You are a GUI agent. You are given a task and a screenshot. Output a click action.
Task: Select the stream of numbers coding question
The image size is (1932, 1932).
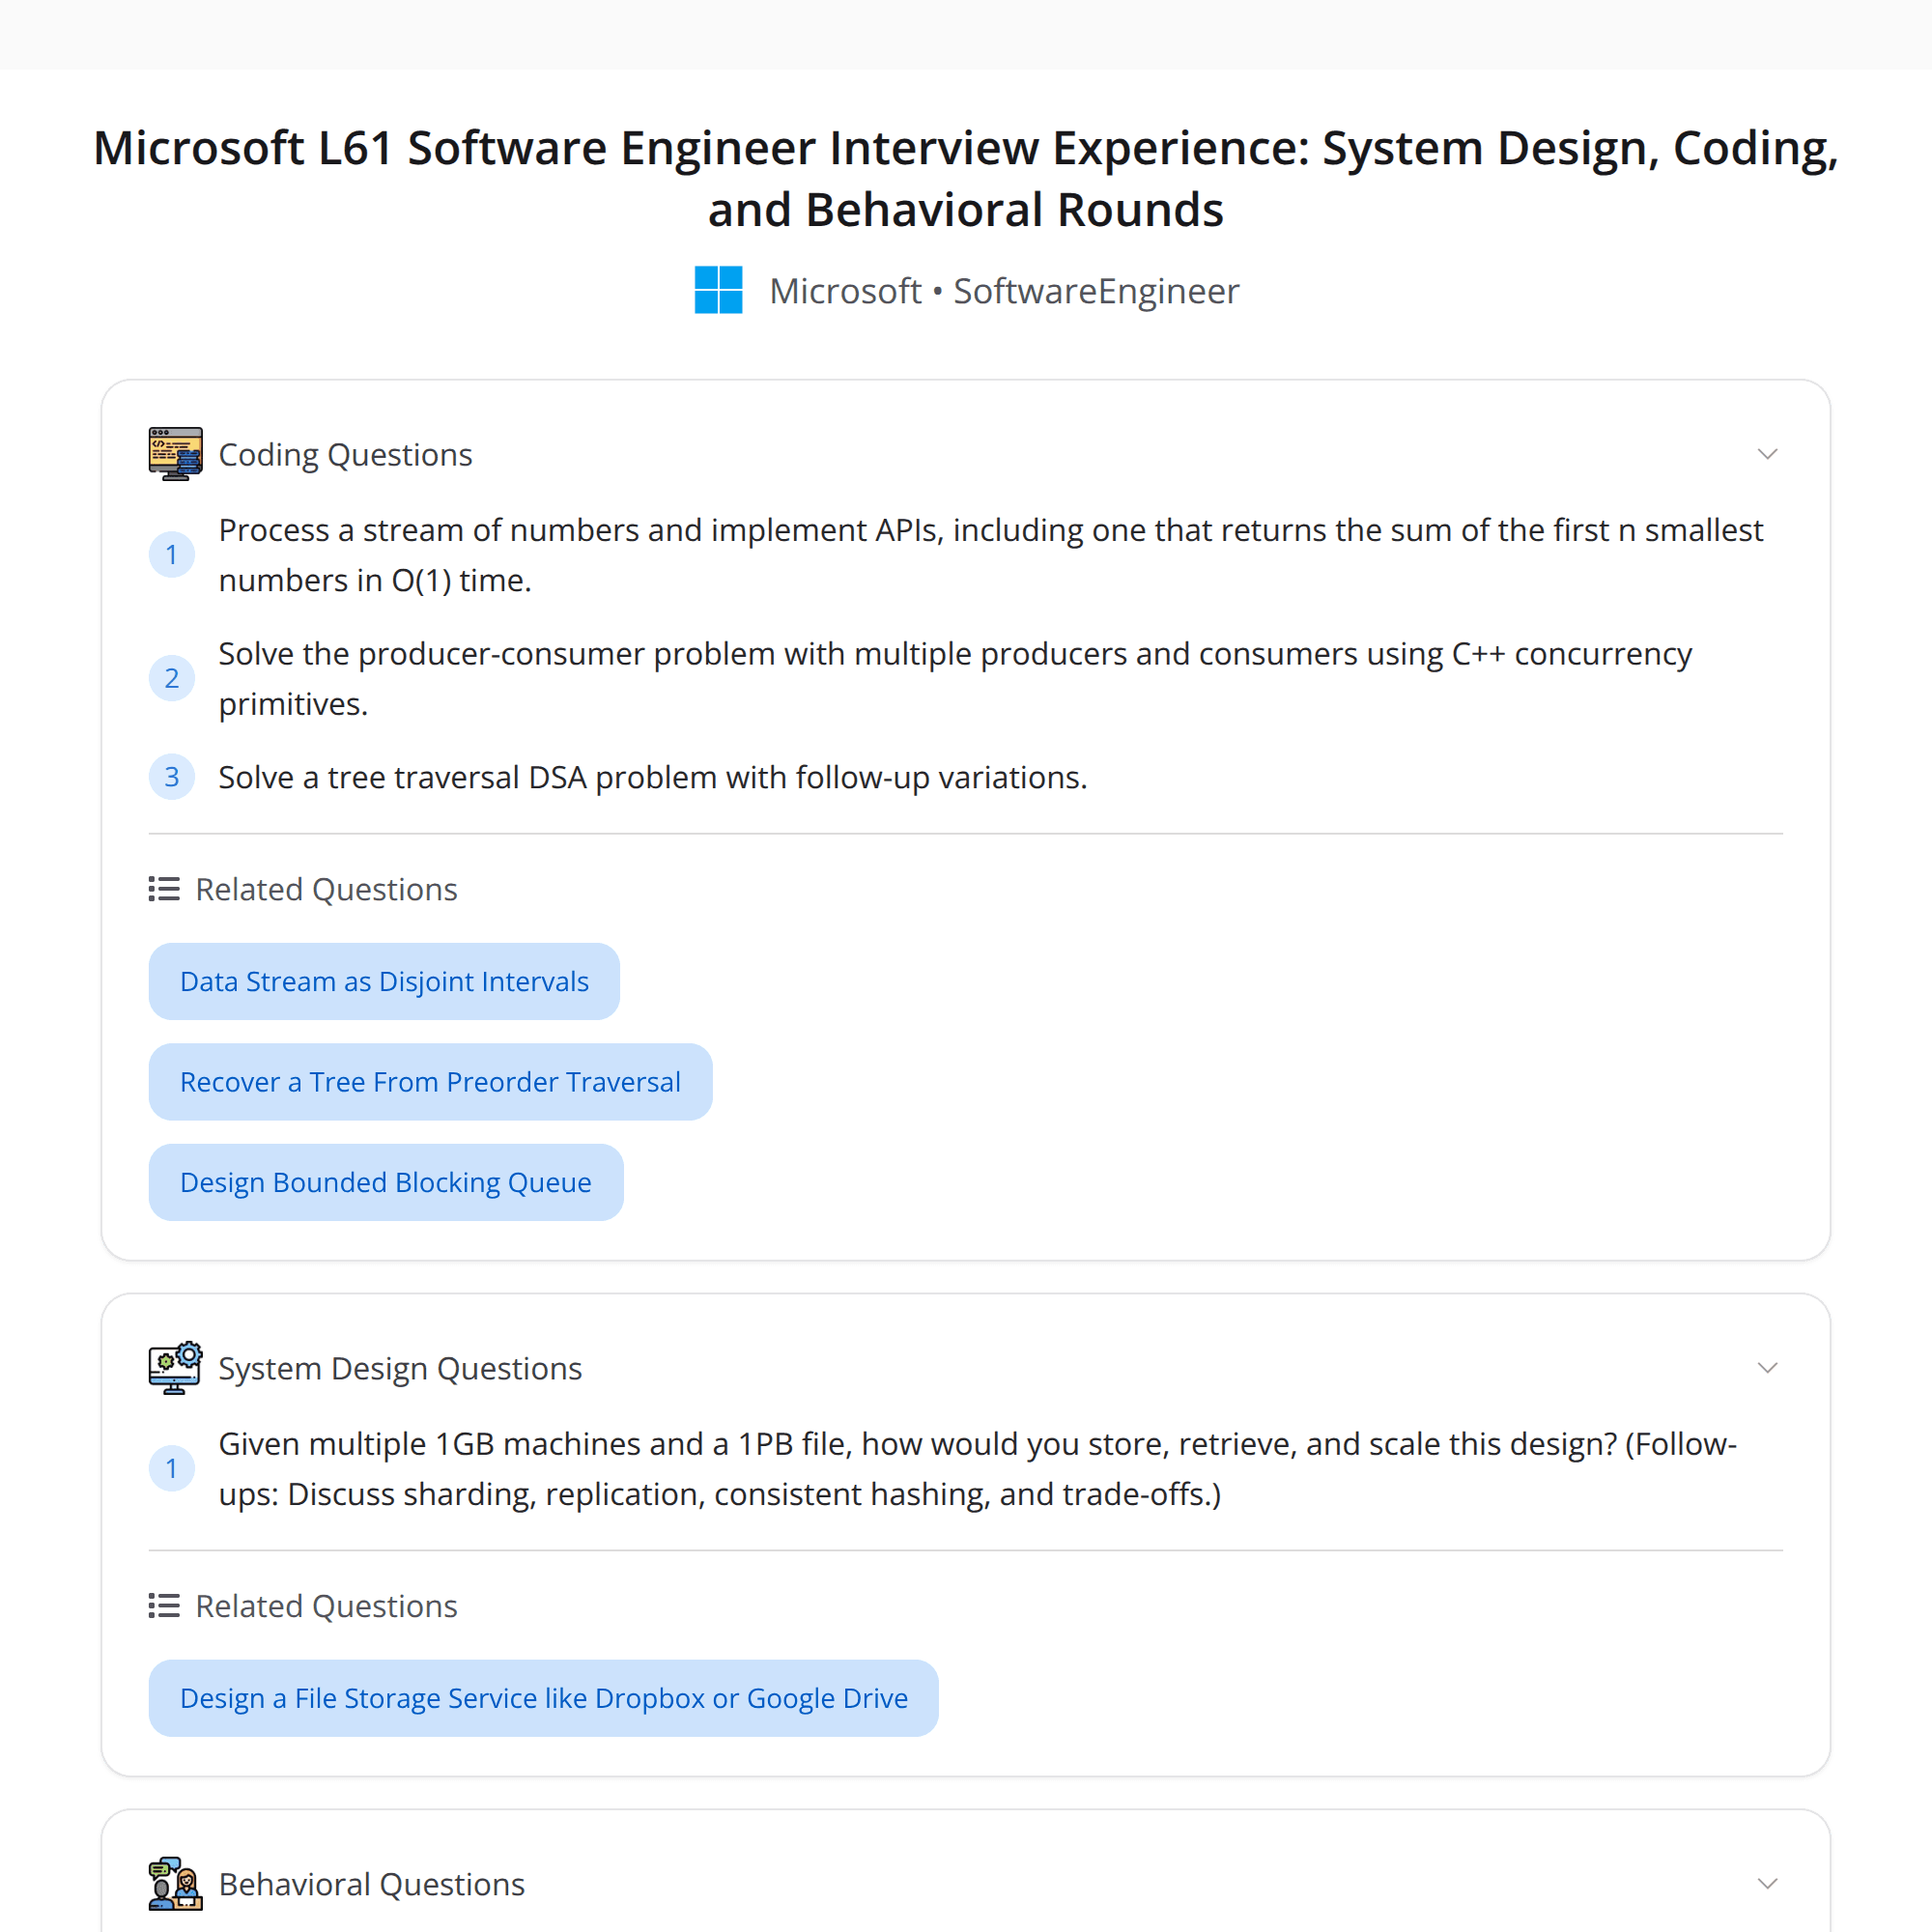point(990,555)
